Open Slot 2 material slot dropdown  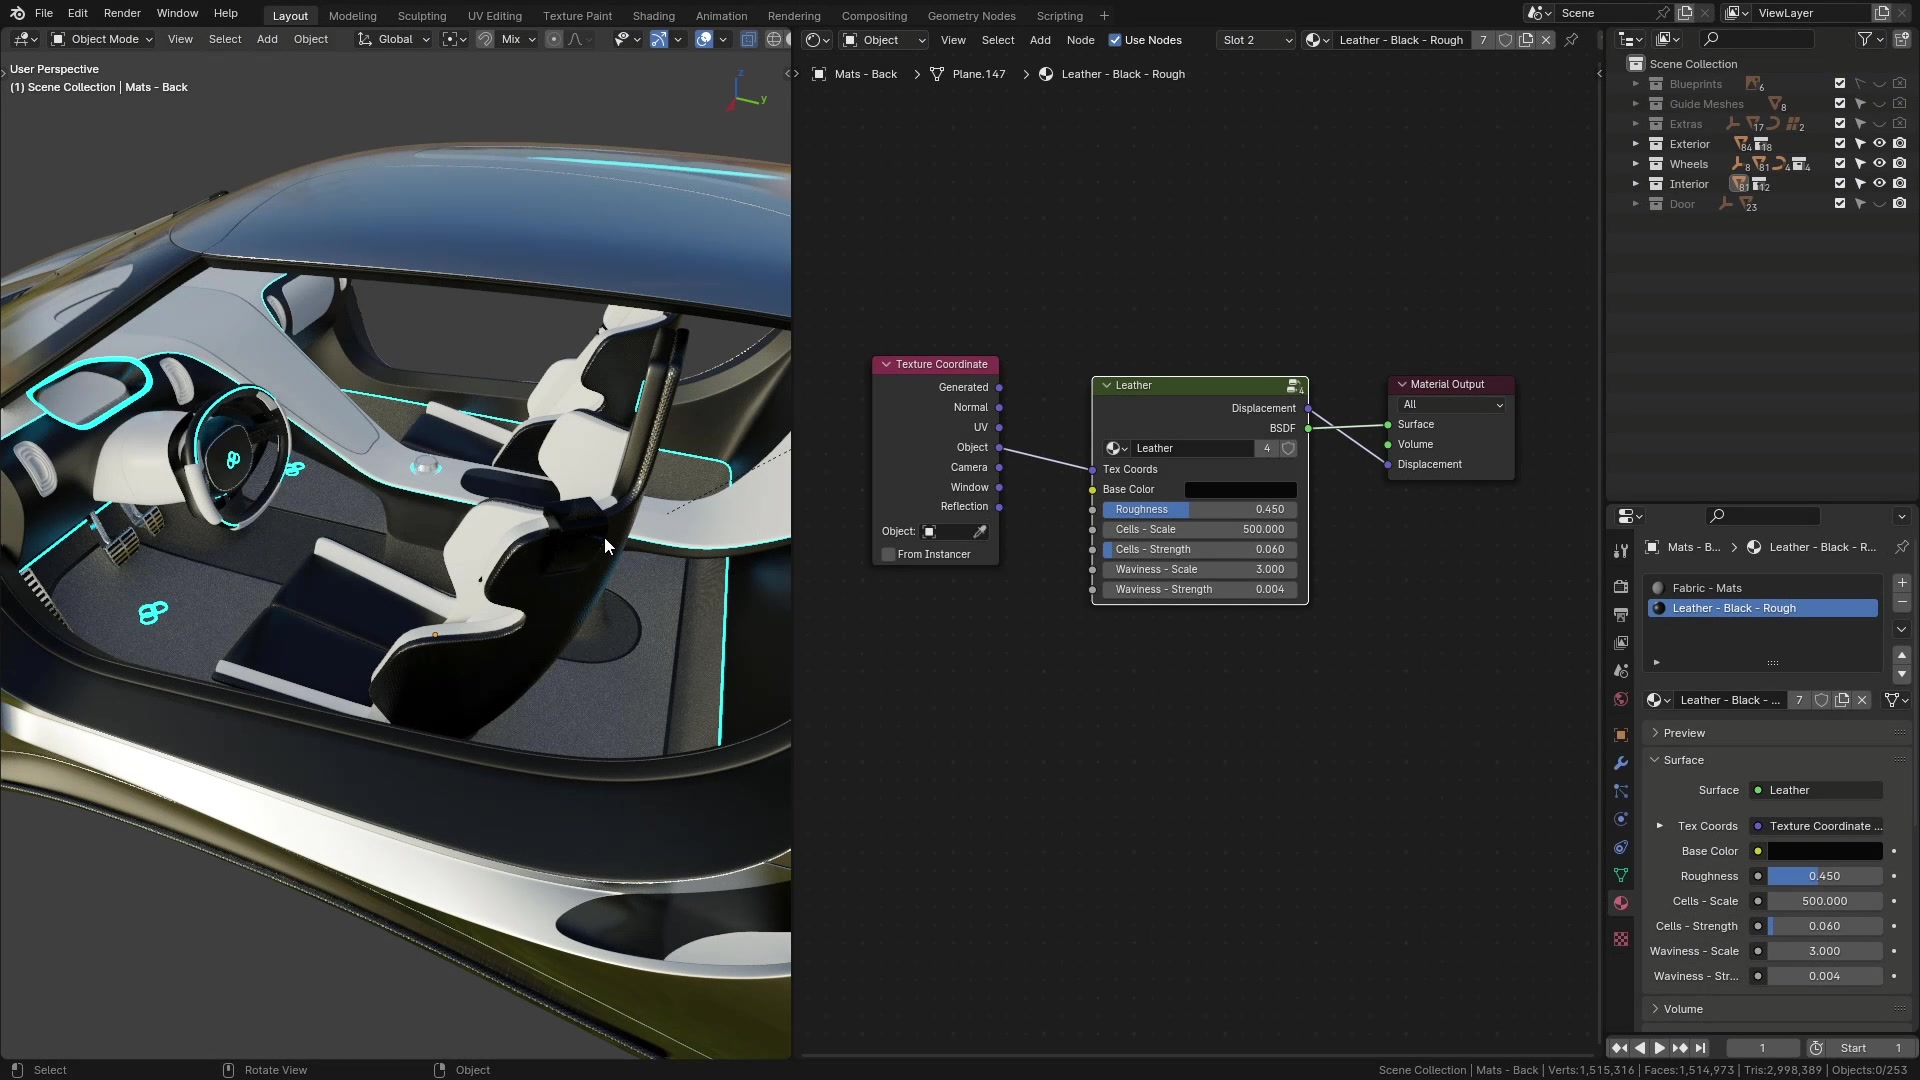click(x=1257, y=40)
